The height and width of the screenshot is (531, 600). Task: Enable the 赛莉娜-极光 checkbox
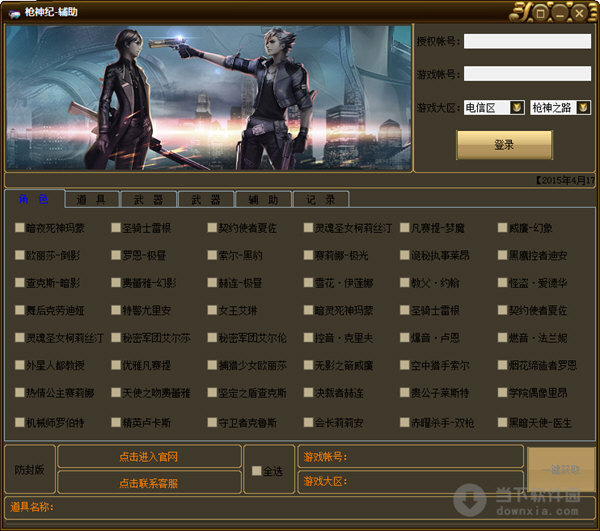(x=308, y=255)
